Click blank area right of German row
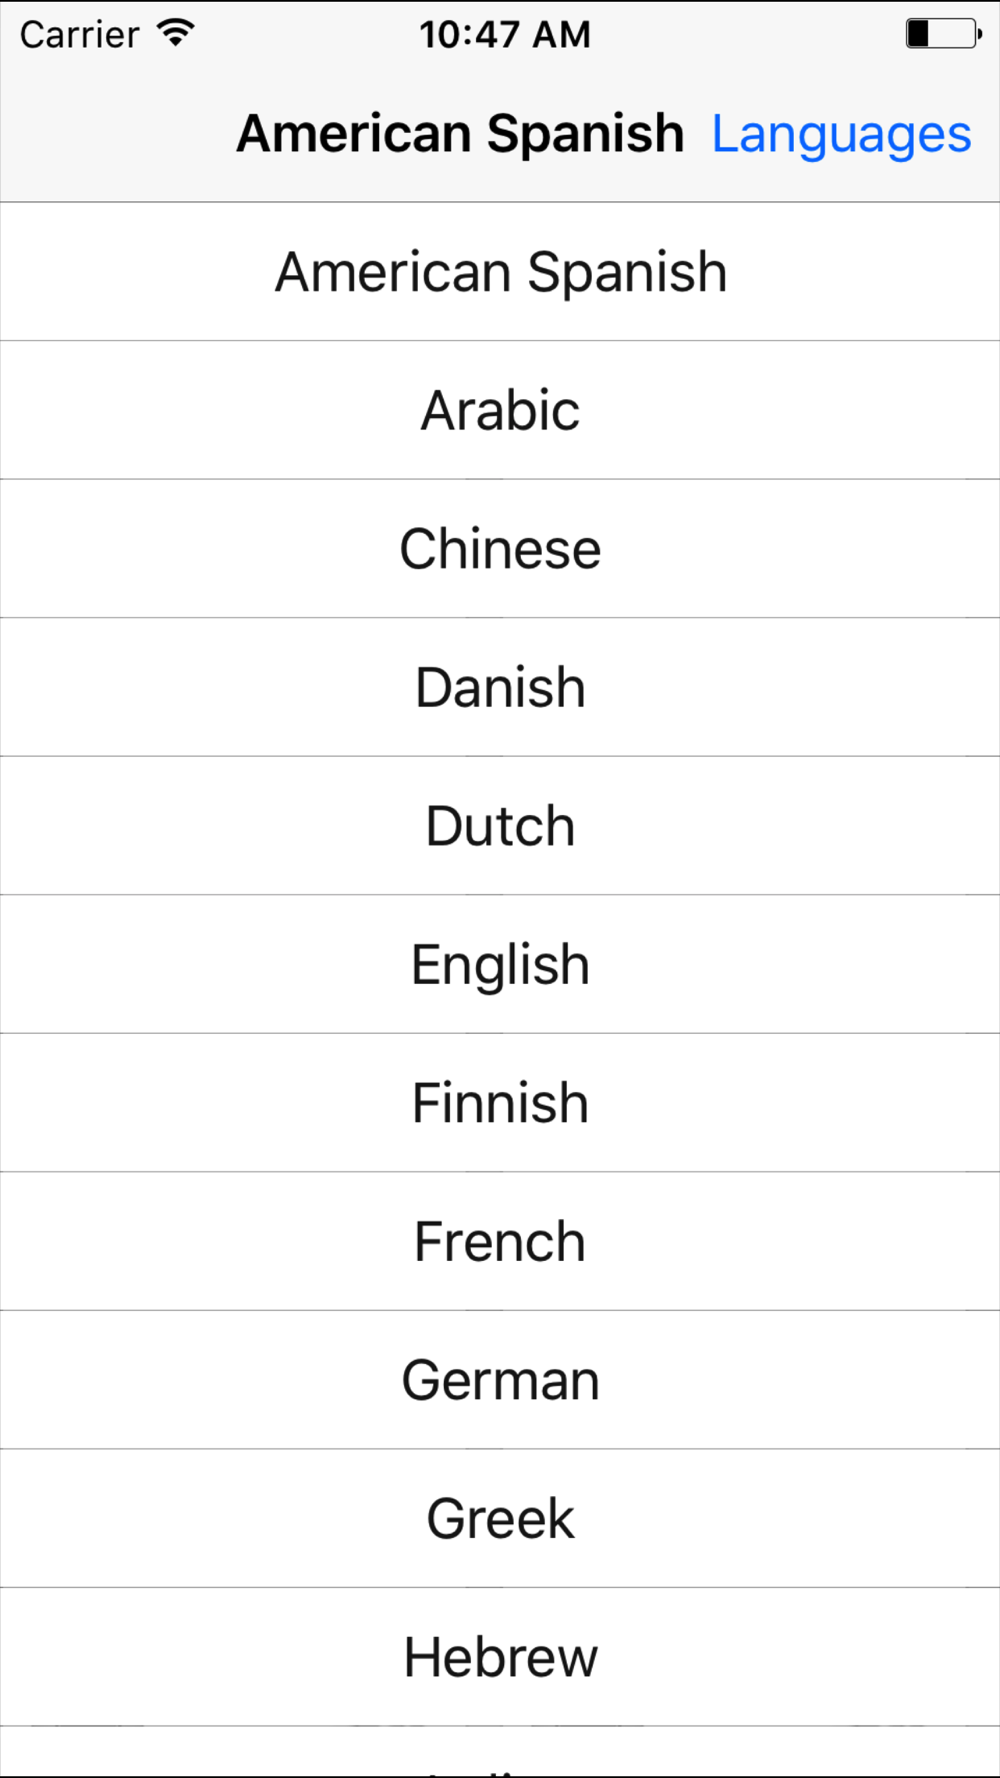The width and height of the screenshot is (1000, 1778). [x=800, y=1380]
